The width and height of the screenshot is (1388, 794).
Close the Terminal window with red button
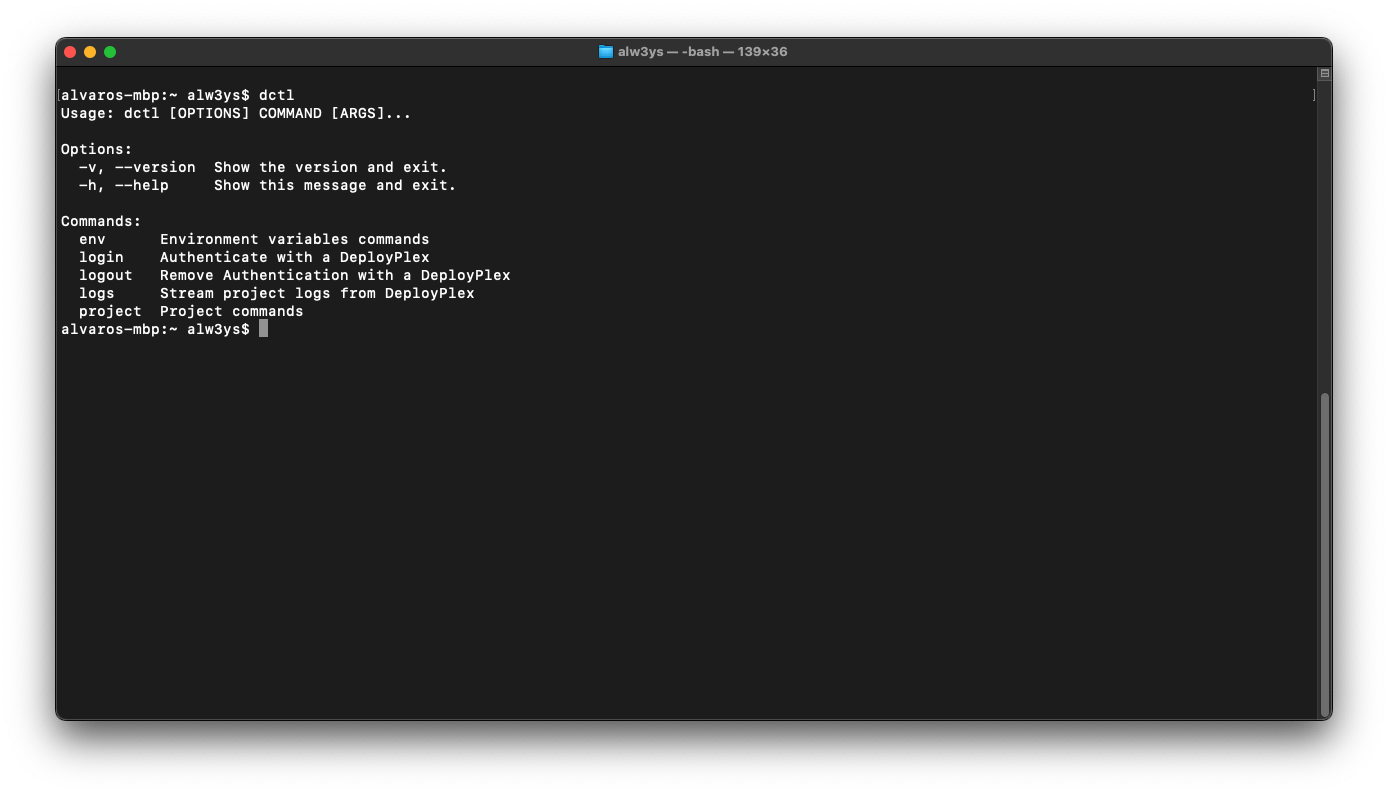point(70,52)
